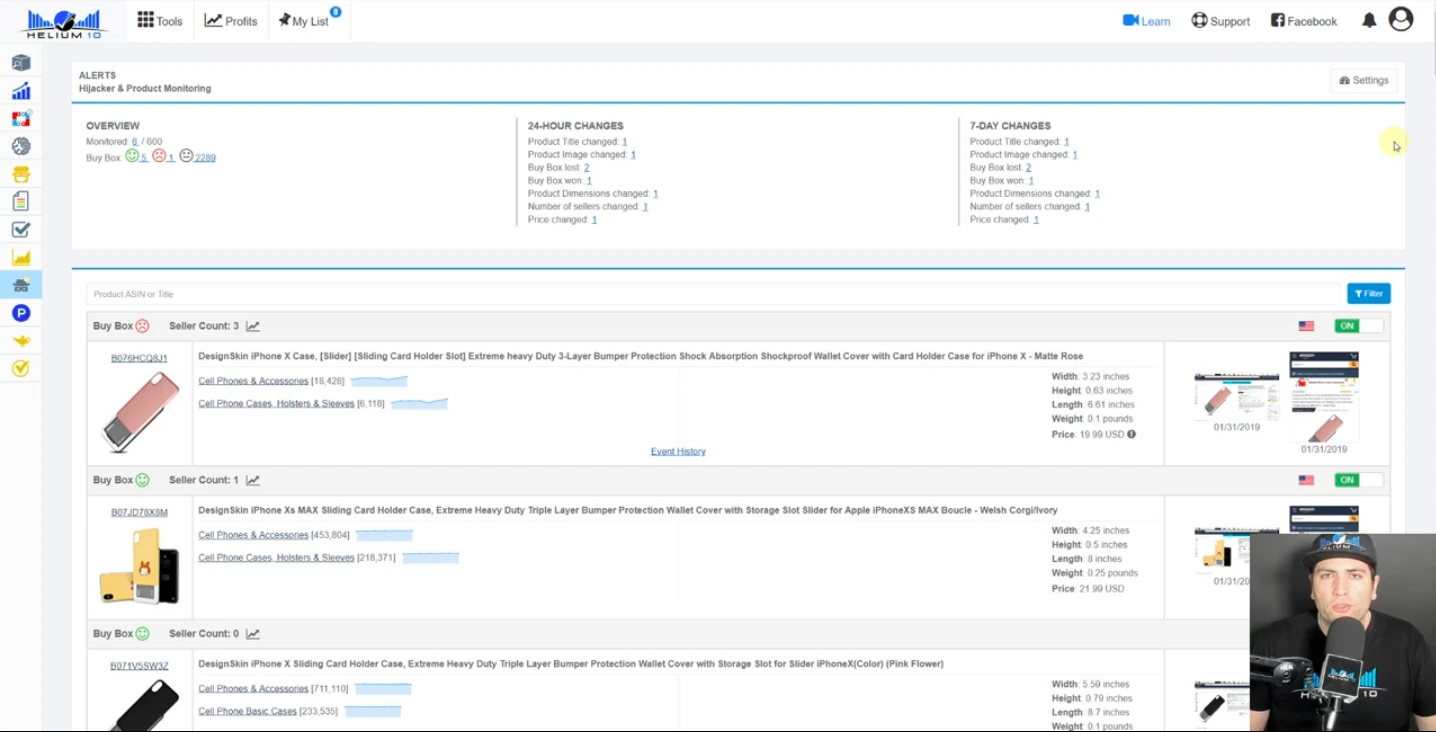Select the Trendster bar chart sidebar icon
Image resolution: width=1436 pixels, height=732 pixels.
[x=22, y=90]
